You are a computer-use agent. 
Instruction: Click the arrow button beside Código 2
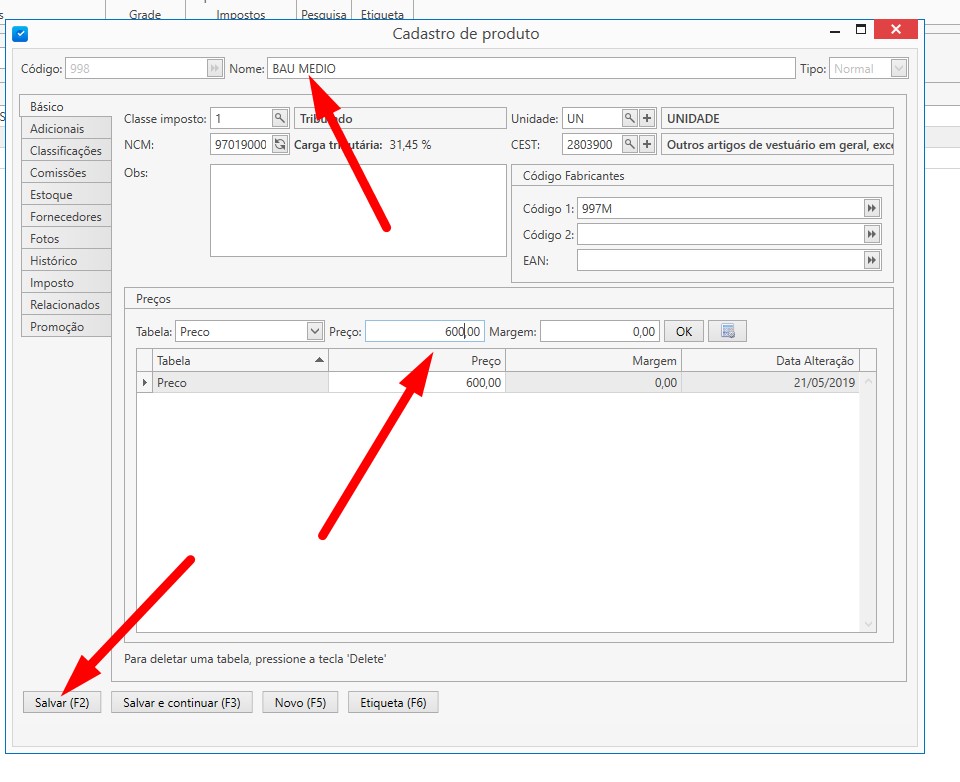click(872, 234)
